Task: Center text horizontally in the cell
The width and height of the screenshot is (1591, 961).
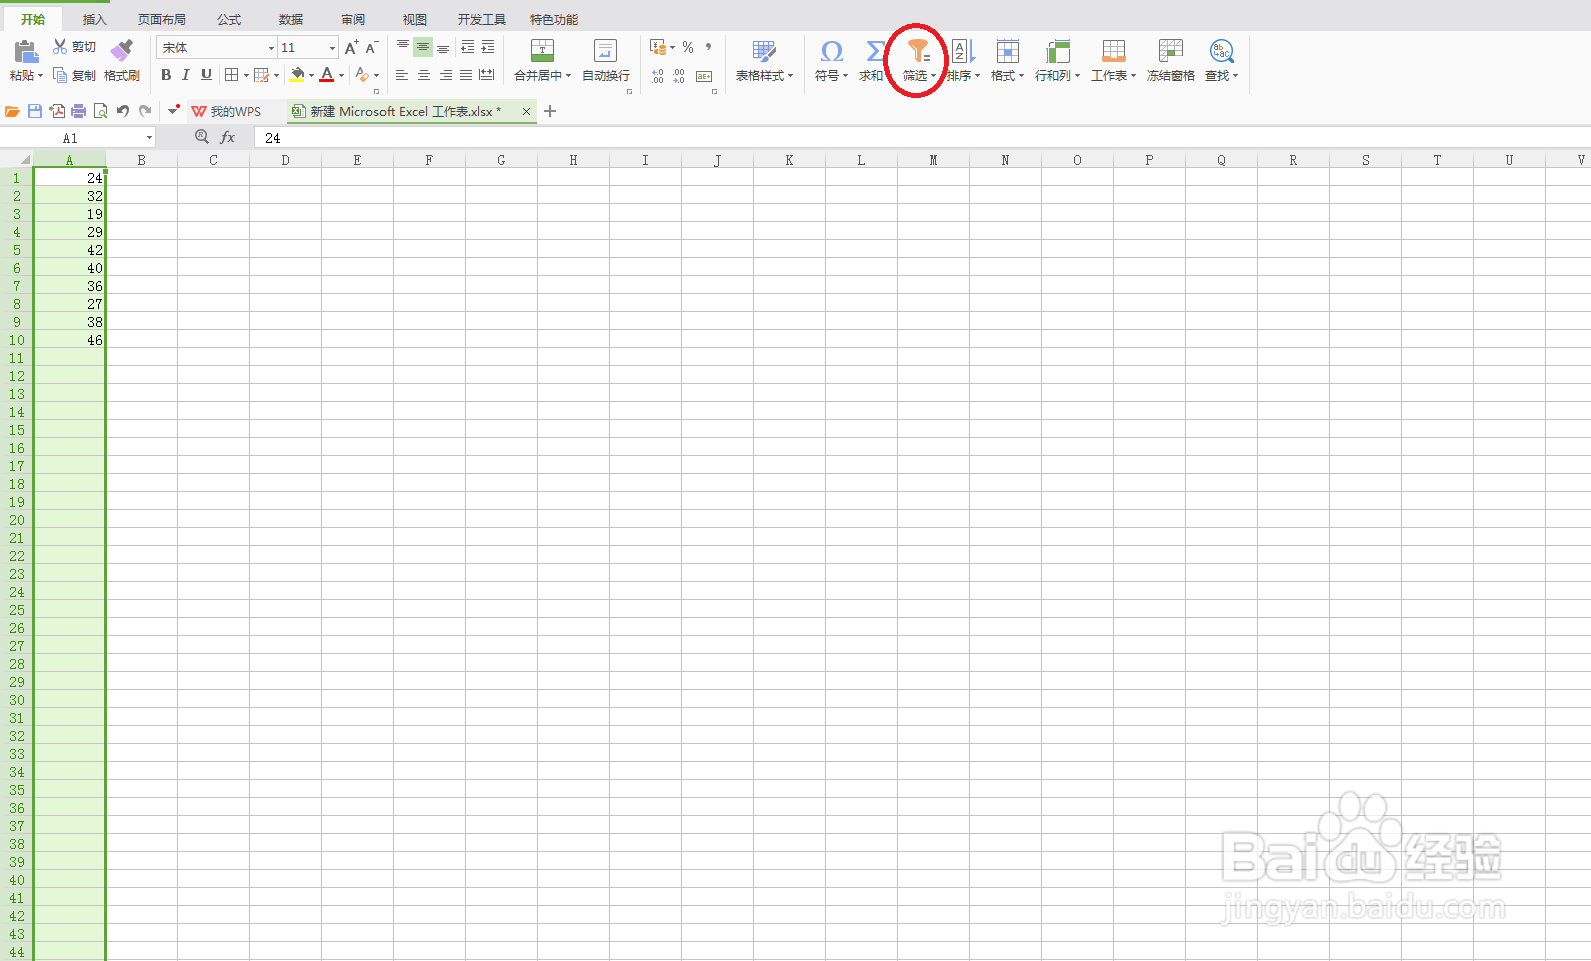Action: pos(423,75)
